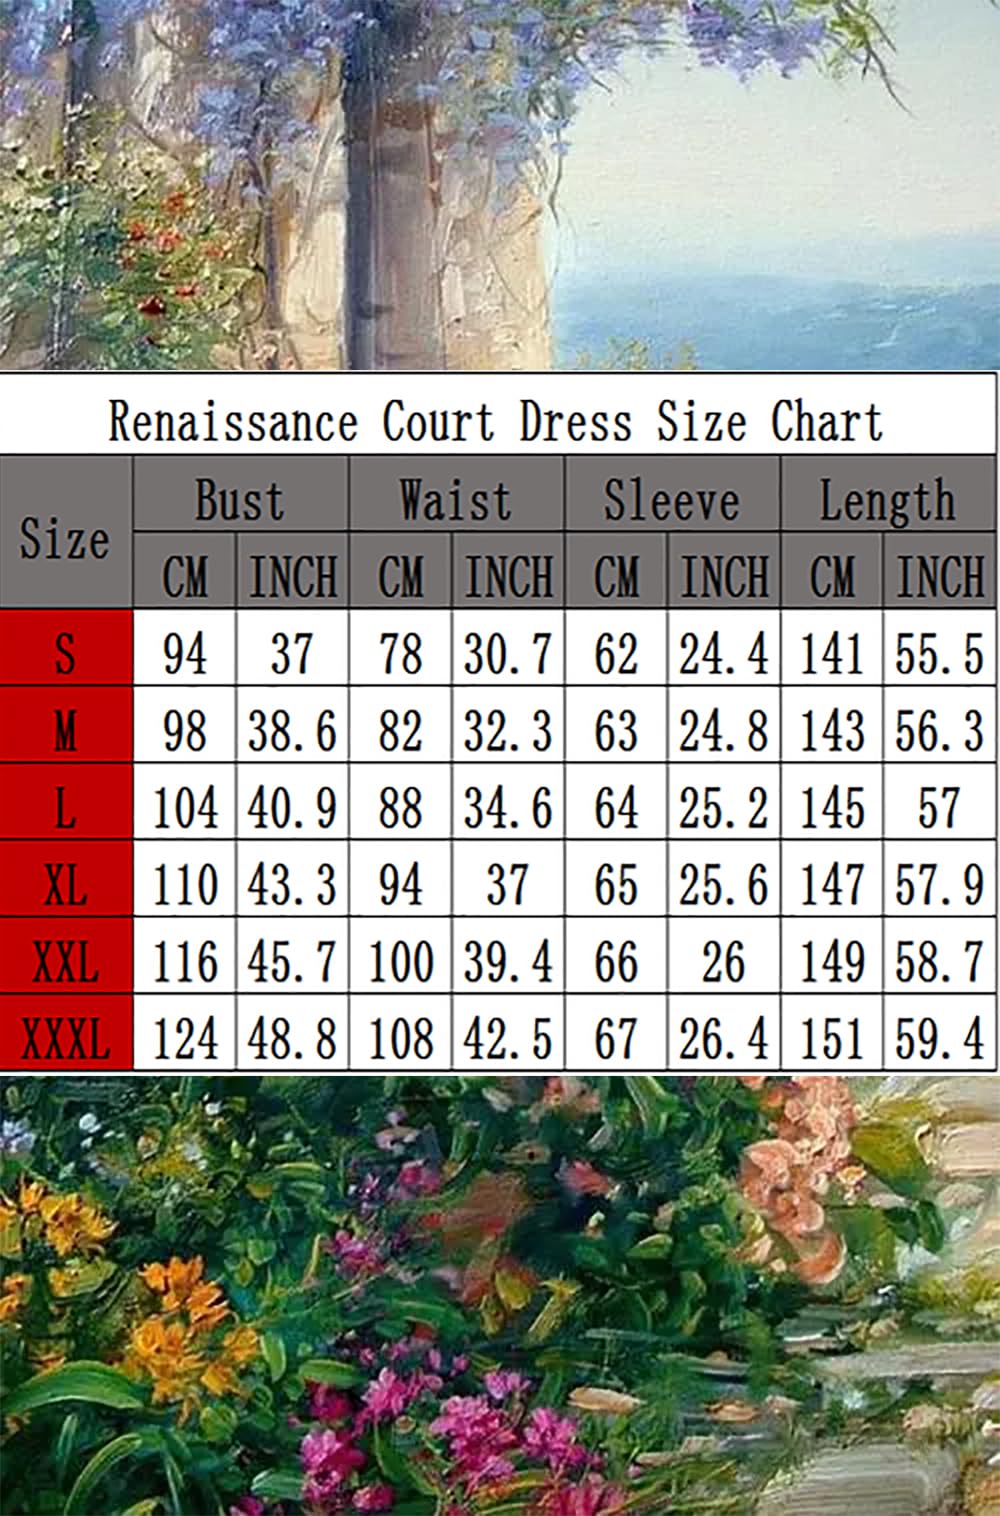Select the Sleeve column header
Image resolution: width=1000 pixels, height=1516 pixels.
(671, 498)
